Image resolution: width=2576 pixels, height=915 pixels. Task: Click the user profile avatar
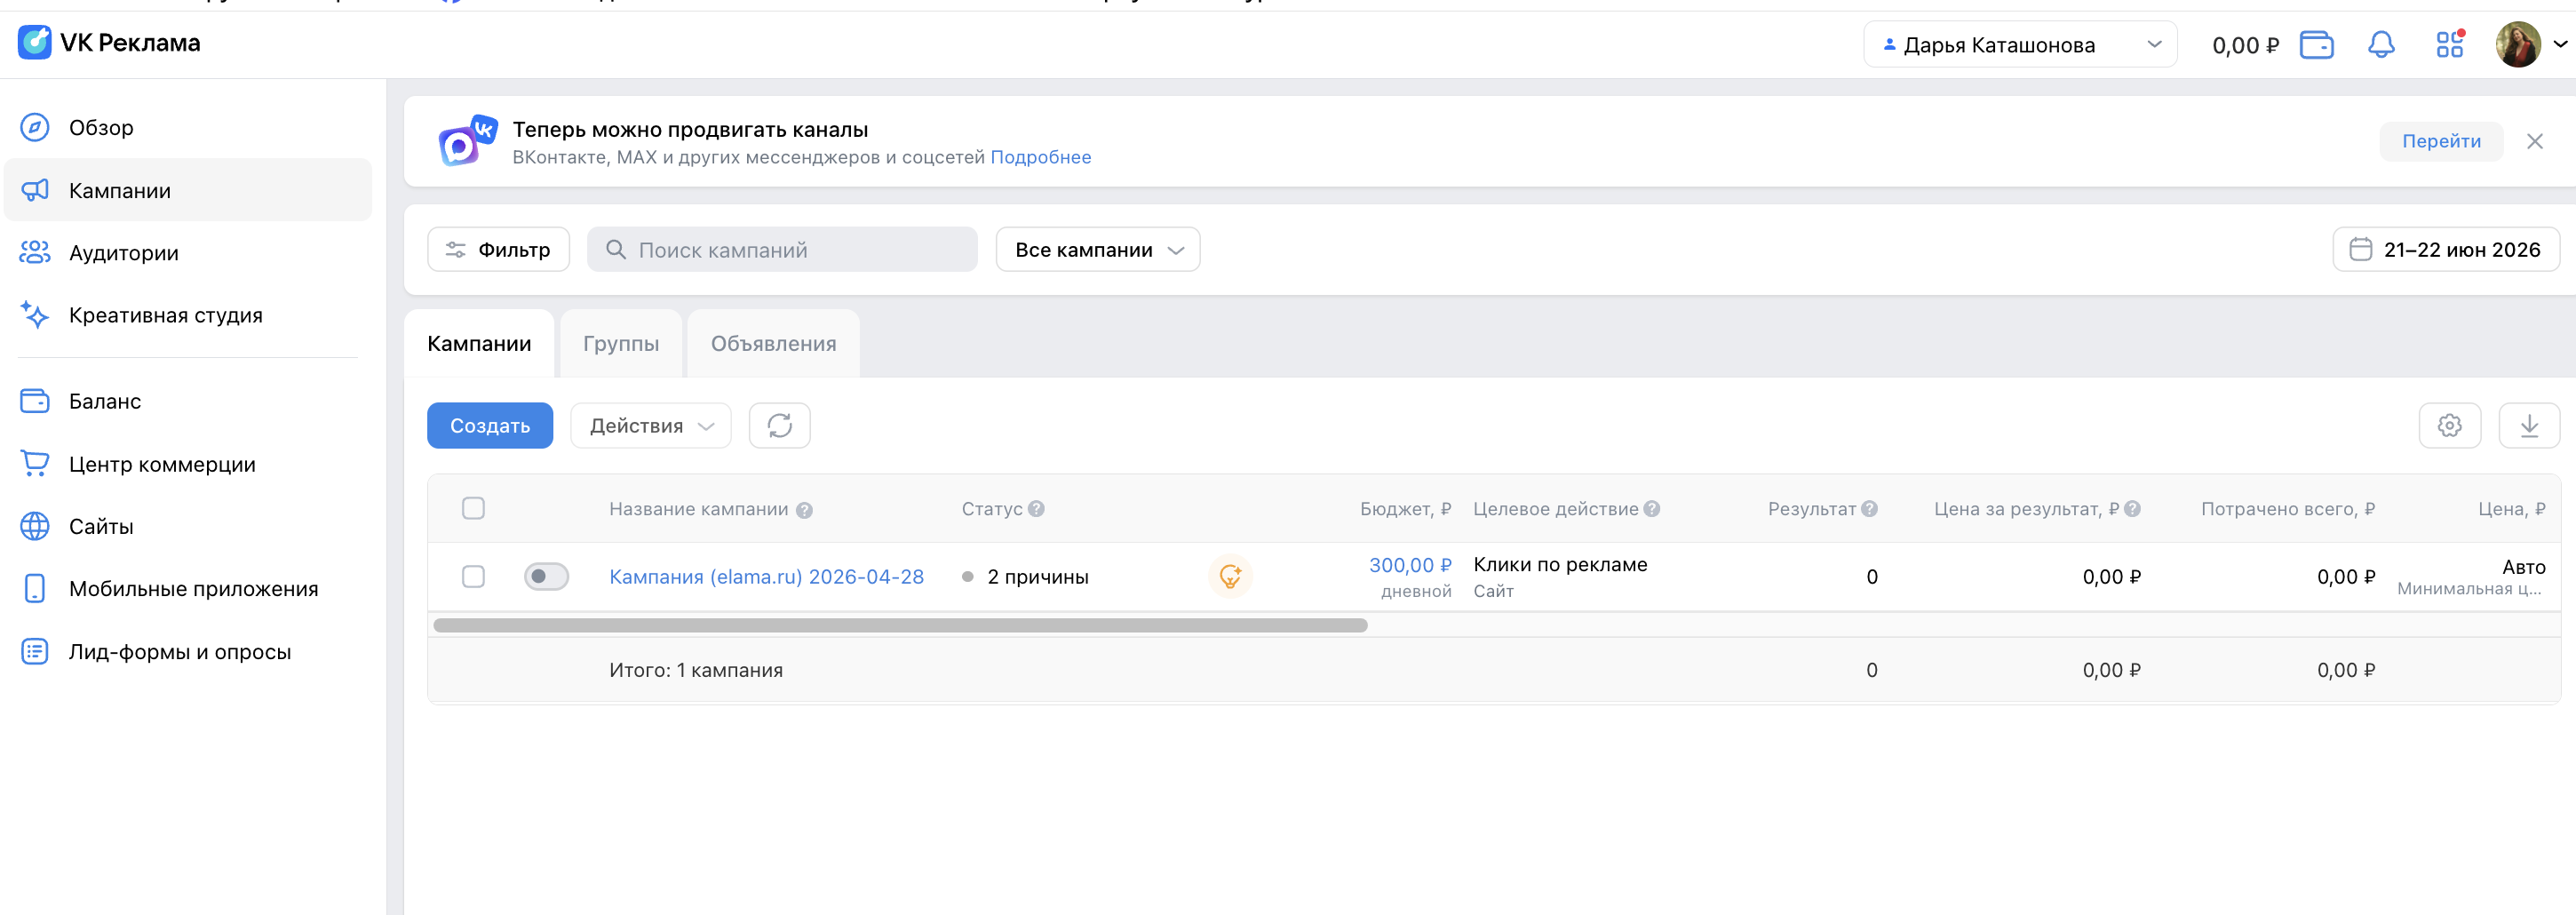pyautogui.click(x=2518, y=45)
